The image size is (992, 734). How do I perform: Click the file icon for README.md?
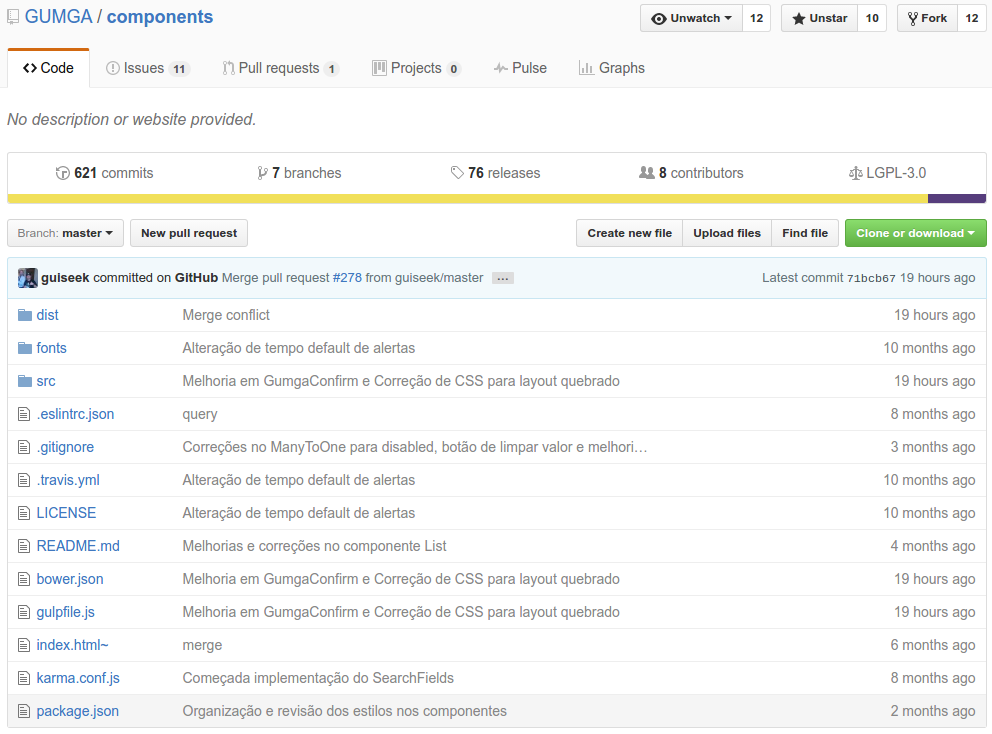(24, 546)
